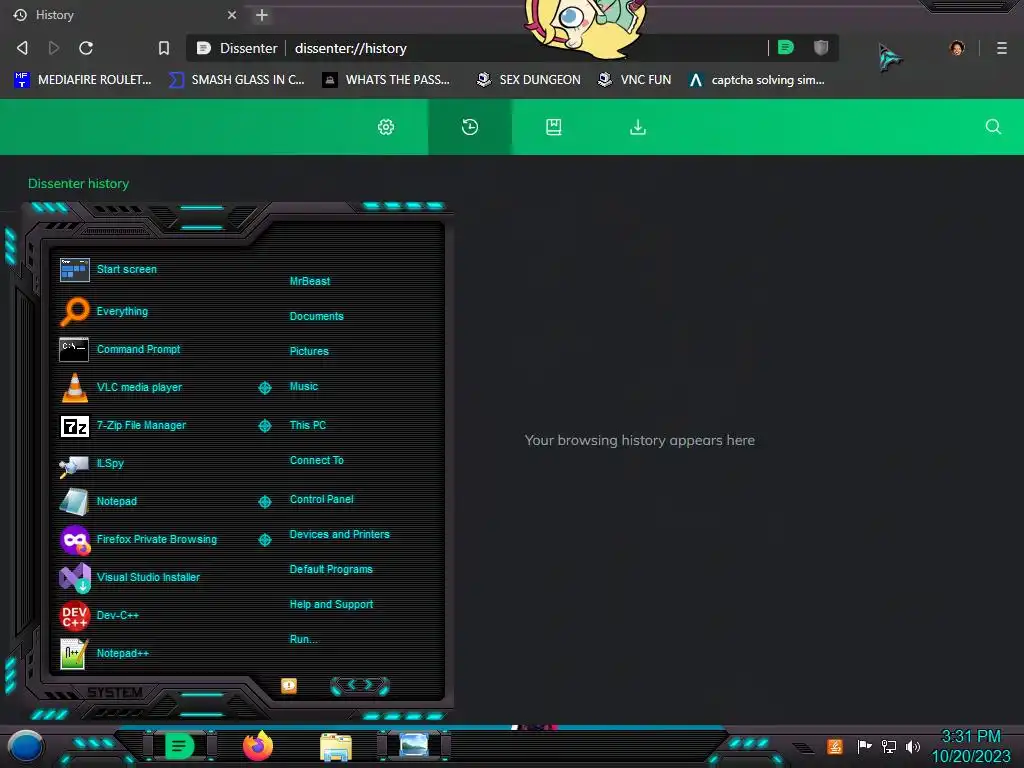The image size is (1024, 768).
Task: Open Start screen from start menu
Action: (x=108, y=269)
